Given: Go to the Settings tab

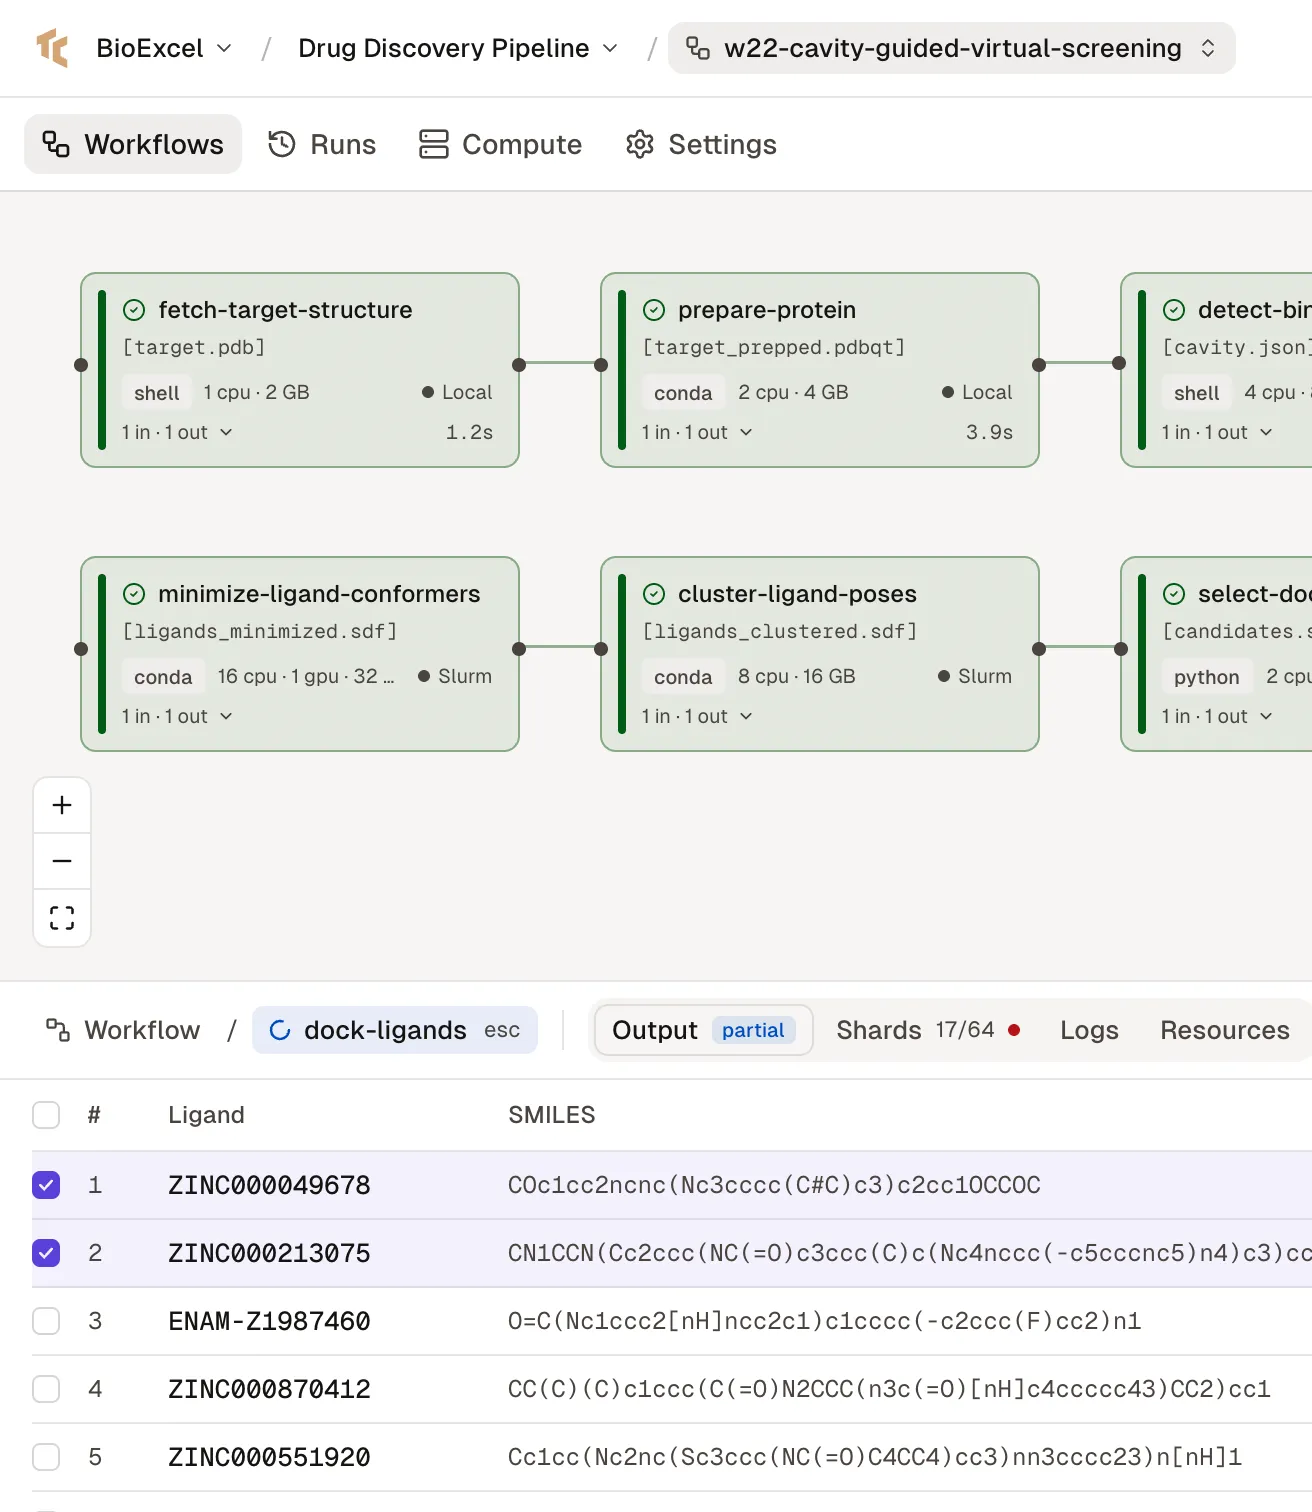Looking at the screenshot, I should (x=700, y=144).
